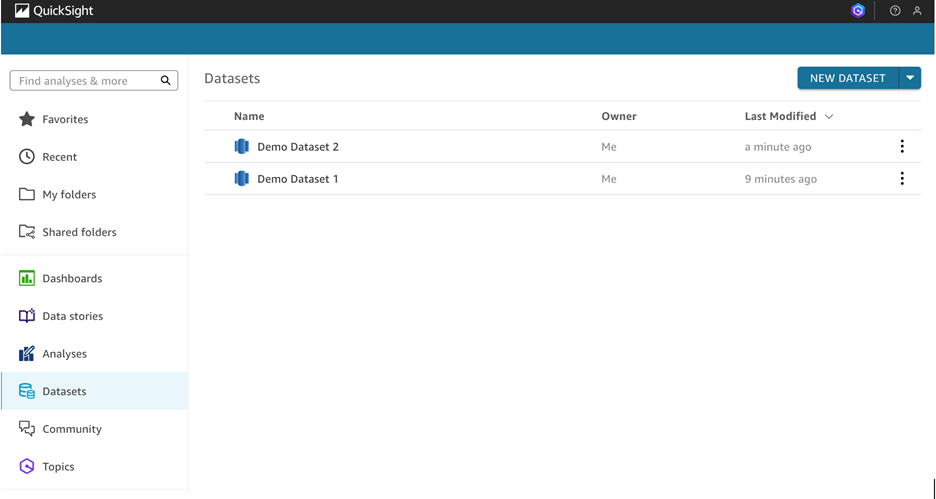Viewport: 936px width, 499px height.
Task: Open the user account profile icon
Action: (917, 11)
